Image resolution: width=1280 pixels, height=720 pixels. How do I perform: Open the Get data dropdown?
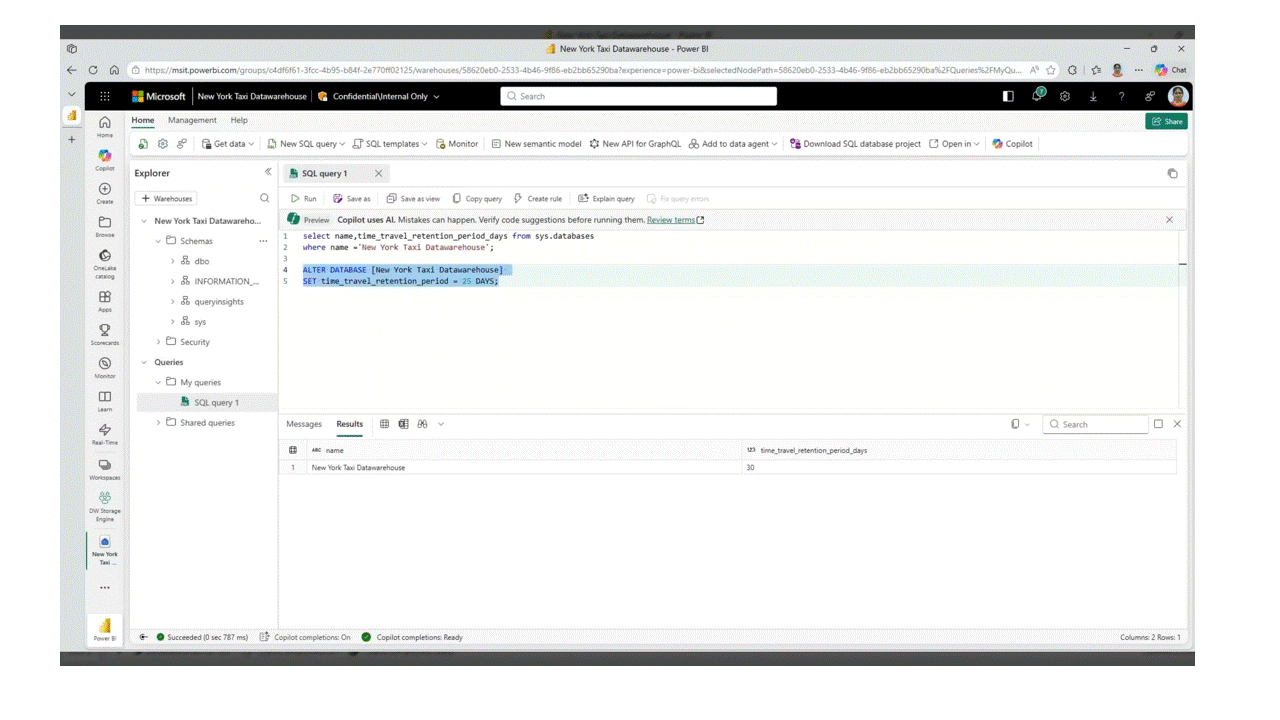tap(228, 144)
